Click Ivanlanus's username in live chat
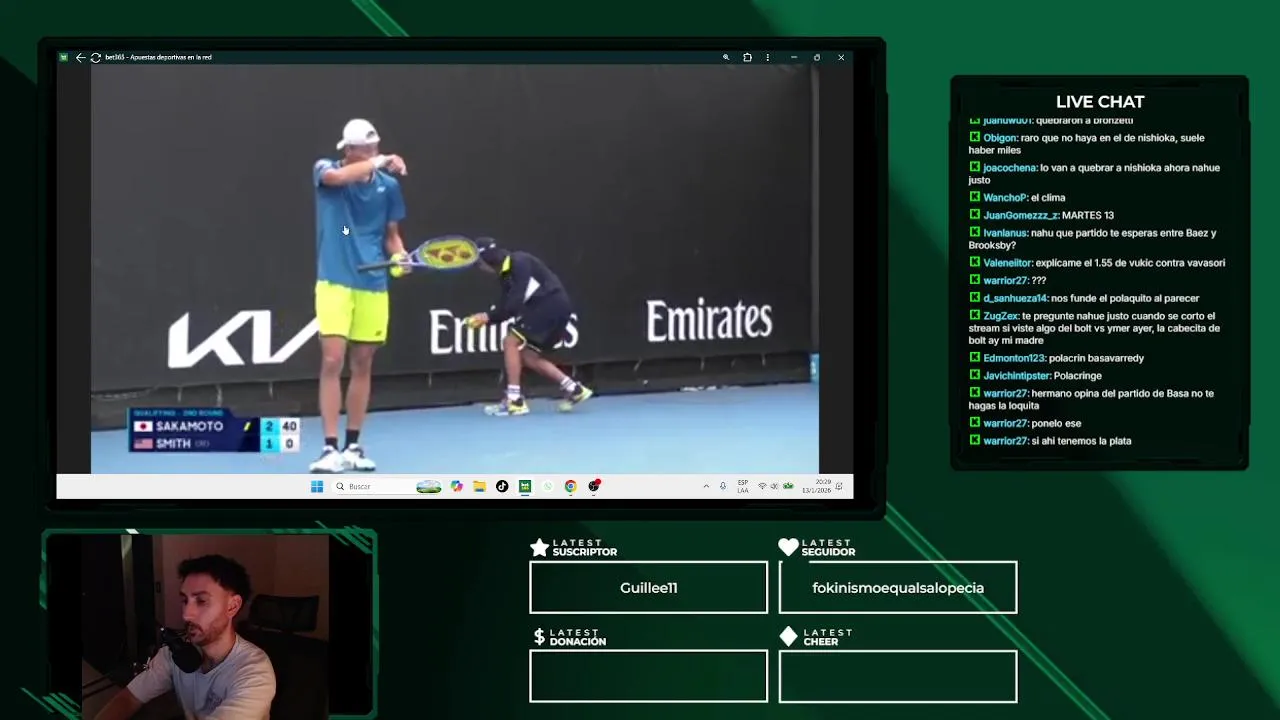The width and height of the screenshot is (1280, 720). pyautogui.click(x=1005, y=233)
